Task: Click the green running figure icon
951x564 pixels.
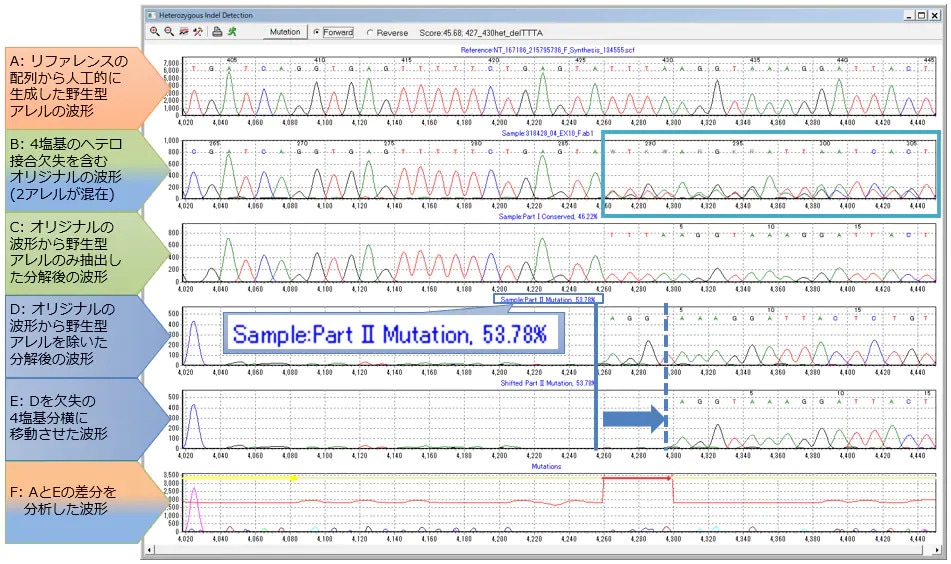Action: click(232, 32)
